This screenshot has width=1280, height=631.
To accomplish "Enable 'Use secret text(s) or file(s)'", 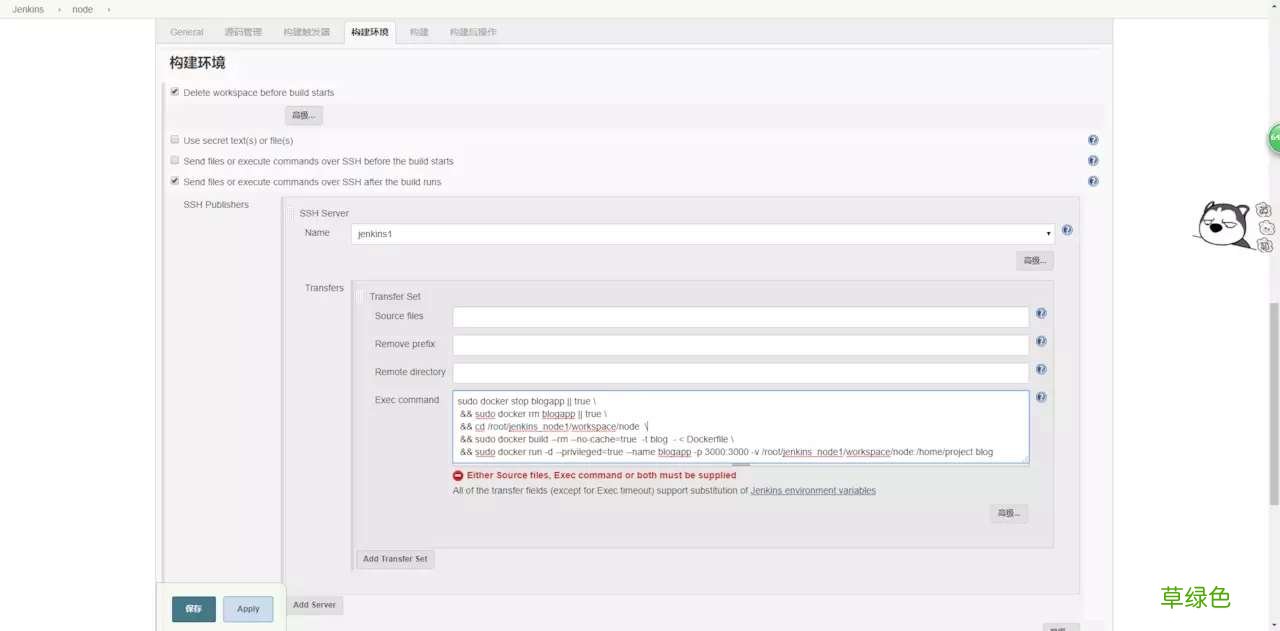I will coord(174,140).
